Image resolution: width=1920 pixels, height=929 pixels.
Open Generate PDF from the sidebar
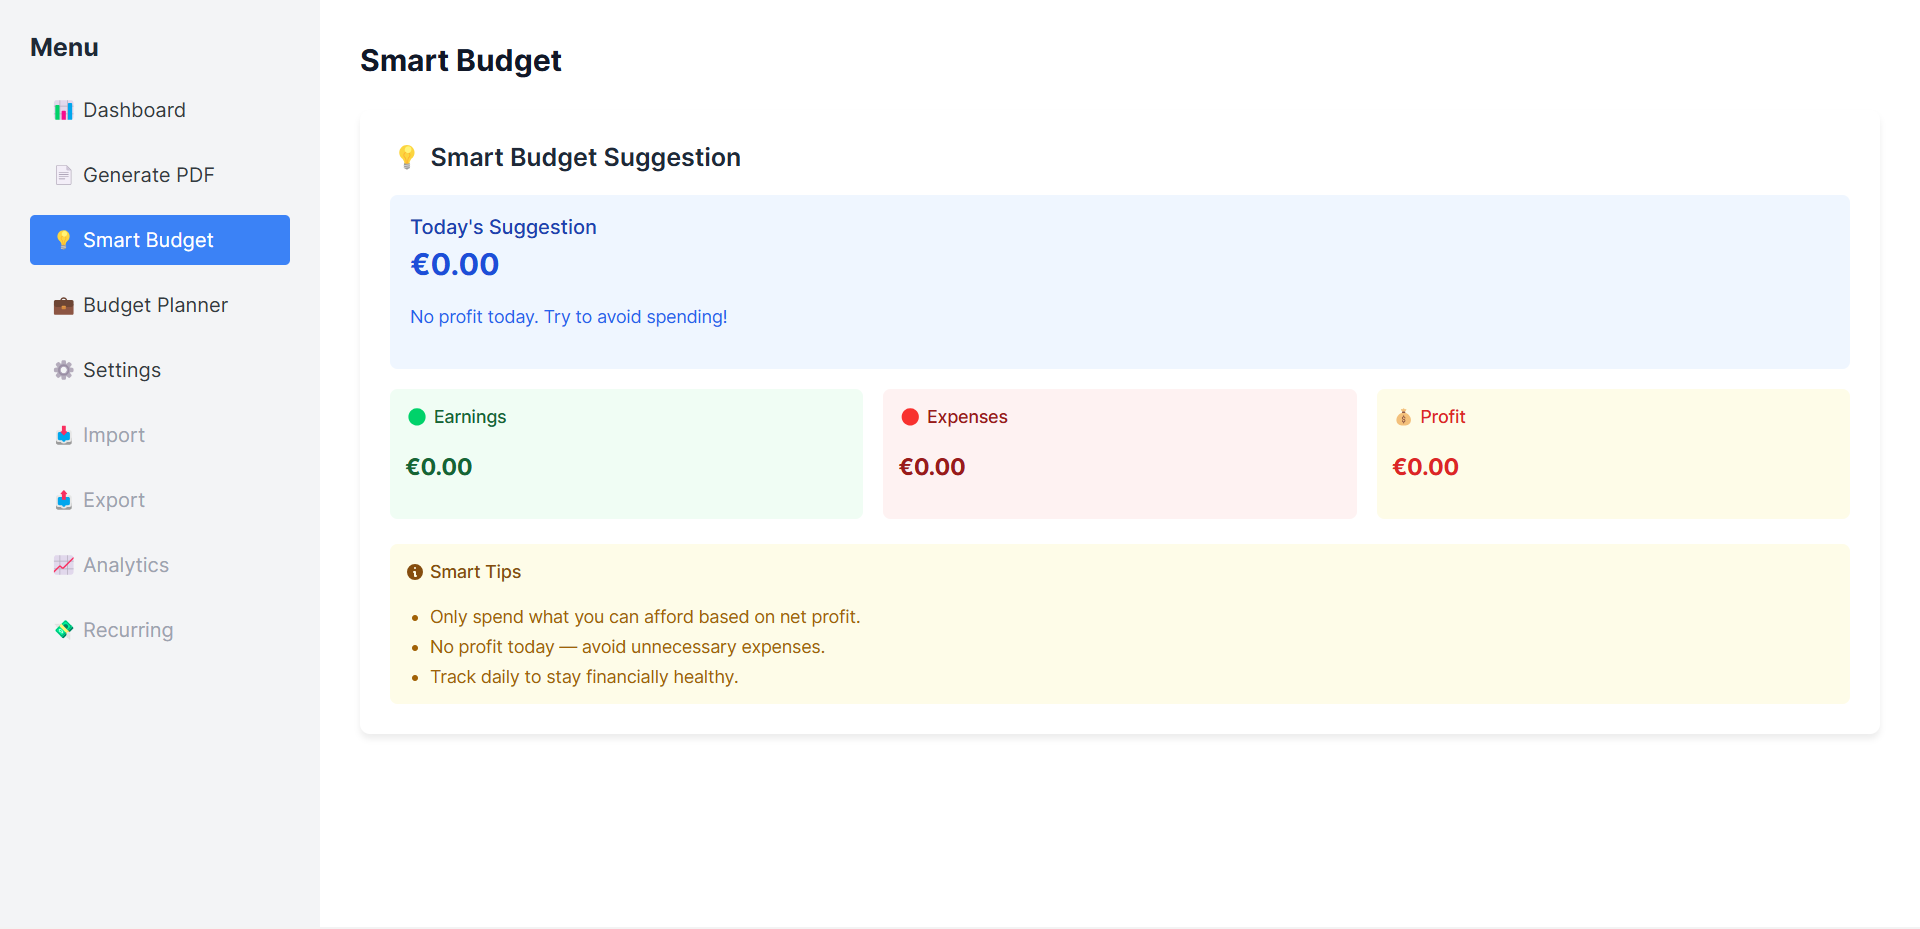click(x=148, y=174)
